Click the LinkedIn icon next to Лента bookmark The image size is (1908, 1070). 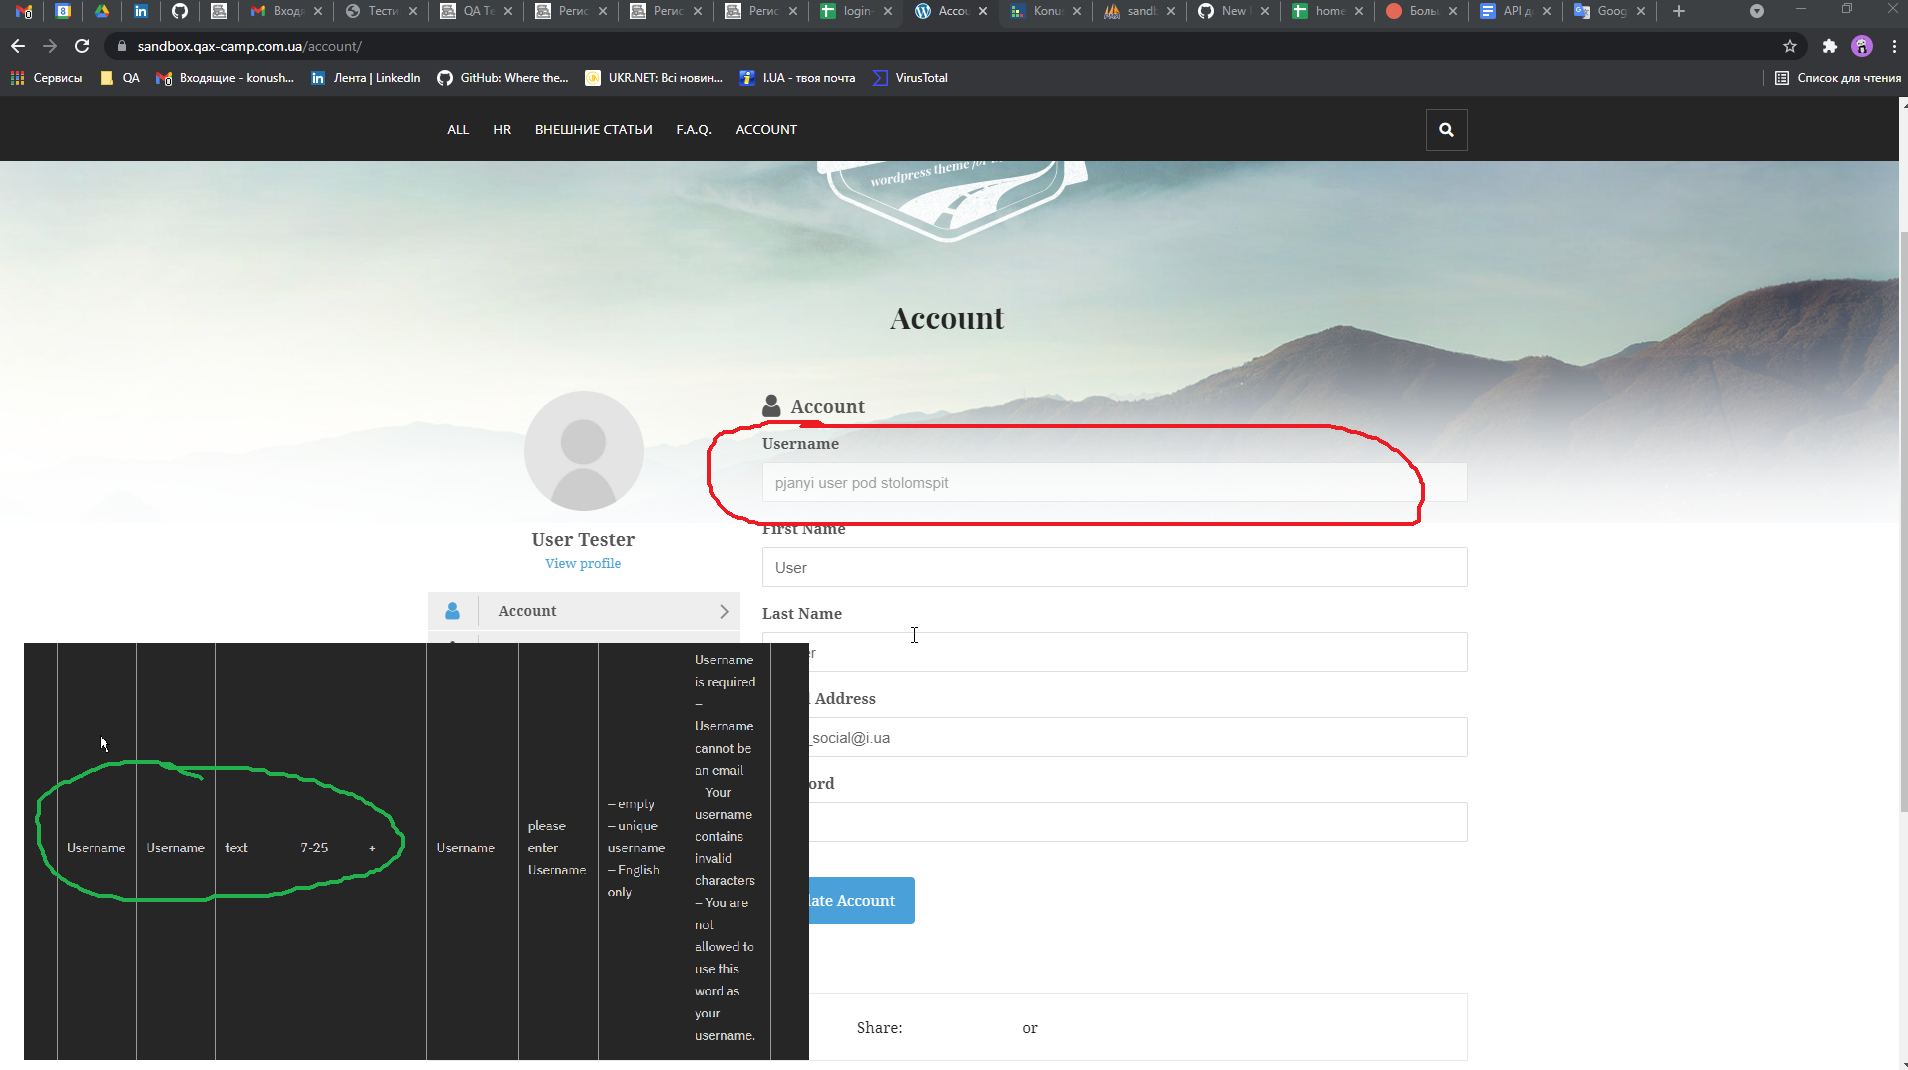[x=318, y=77]
